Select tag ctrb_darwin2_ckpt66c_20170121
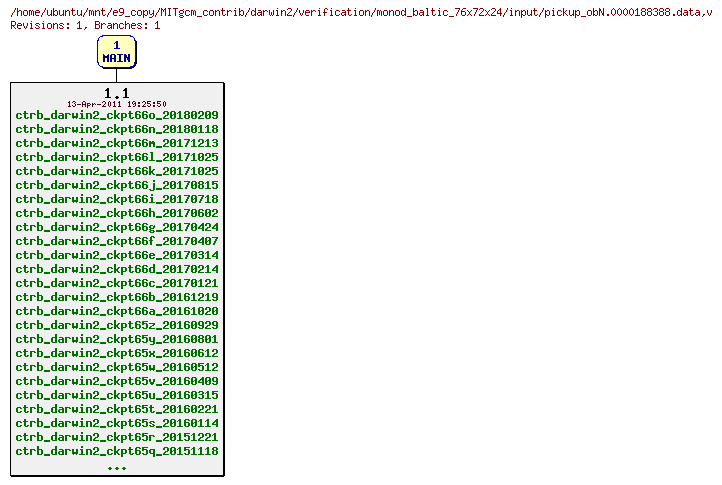This screenshot has width=722, height=485. 117,283
